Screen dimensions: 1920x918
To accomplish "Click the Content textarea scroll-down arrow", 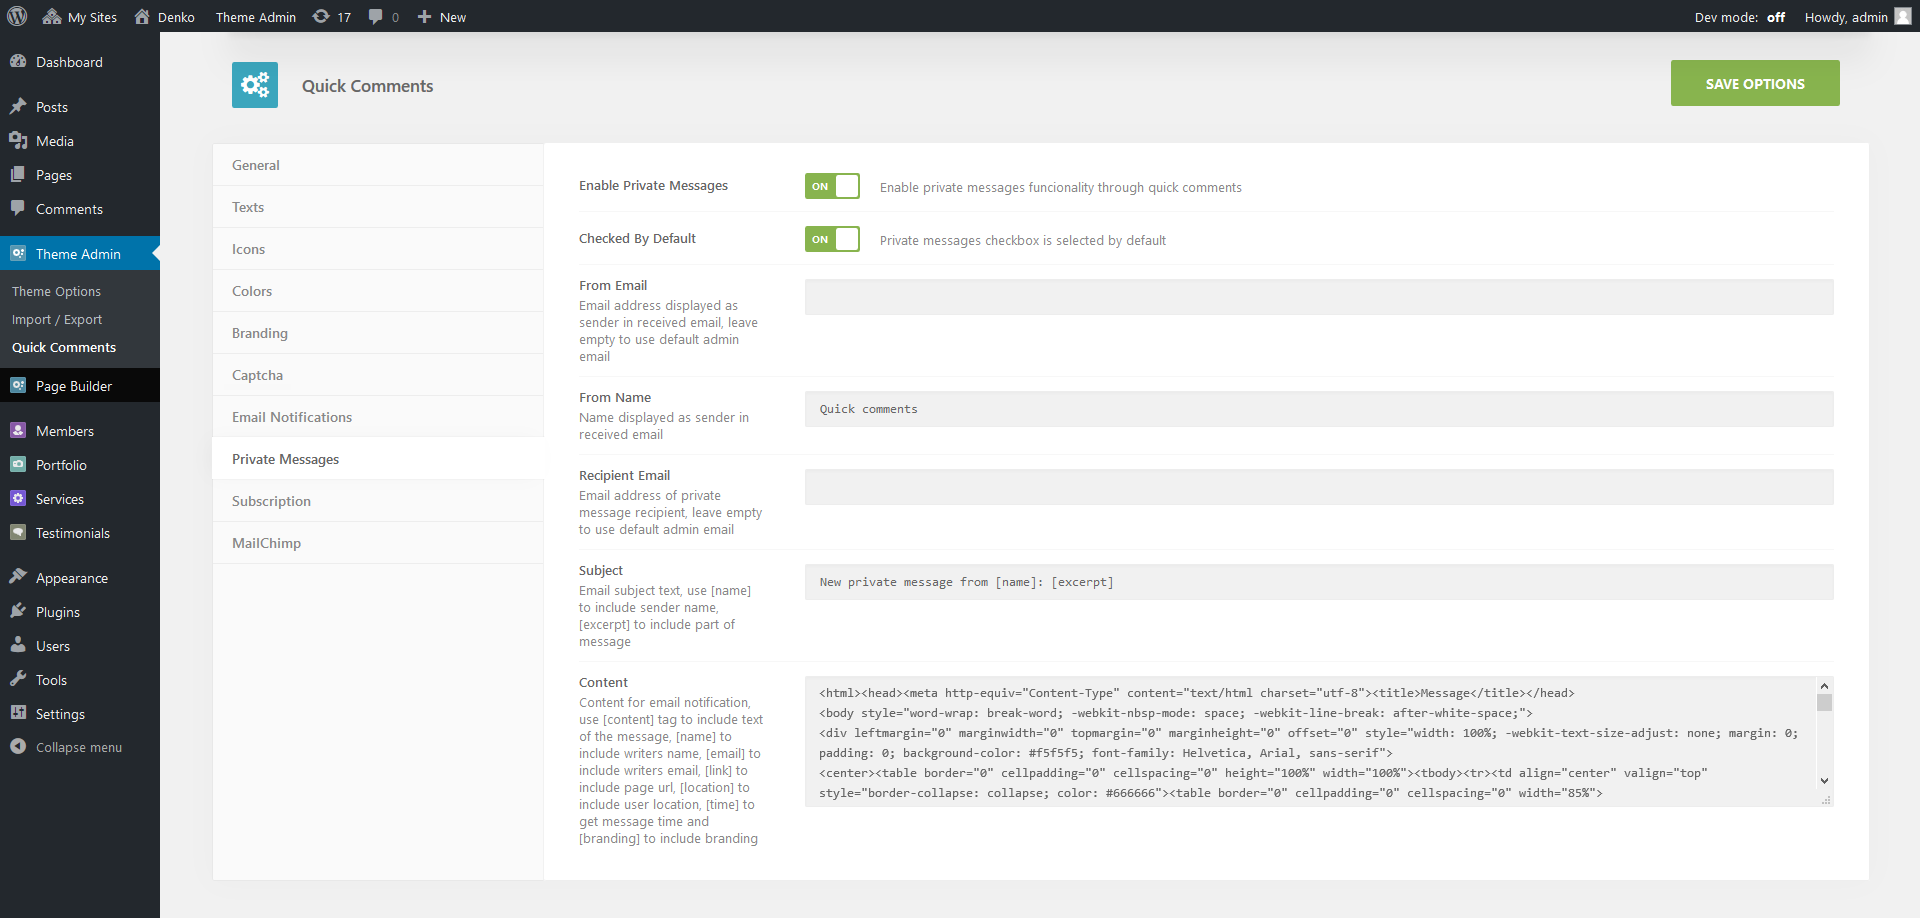I will 1824,781.
